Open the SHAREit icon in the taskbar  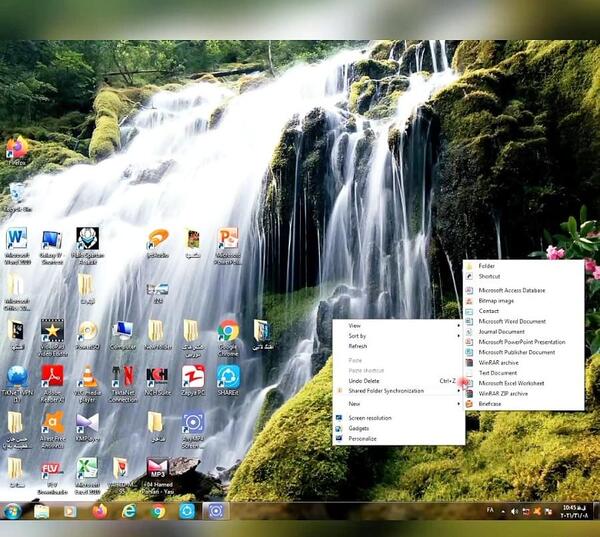[x=187, y=511]
